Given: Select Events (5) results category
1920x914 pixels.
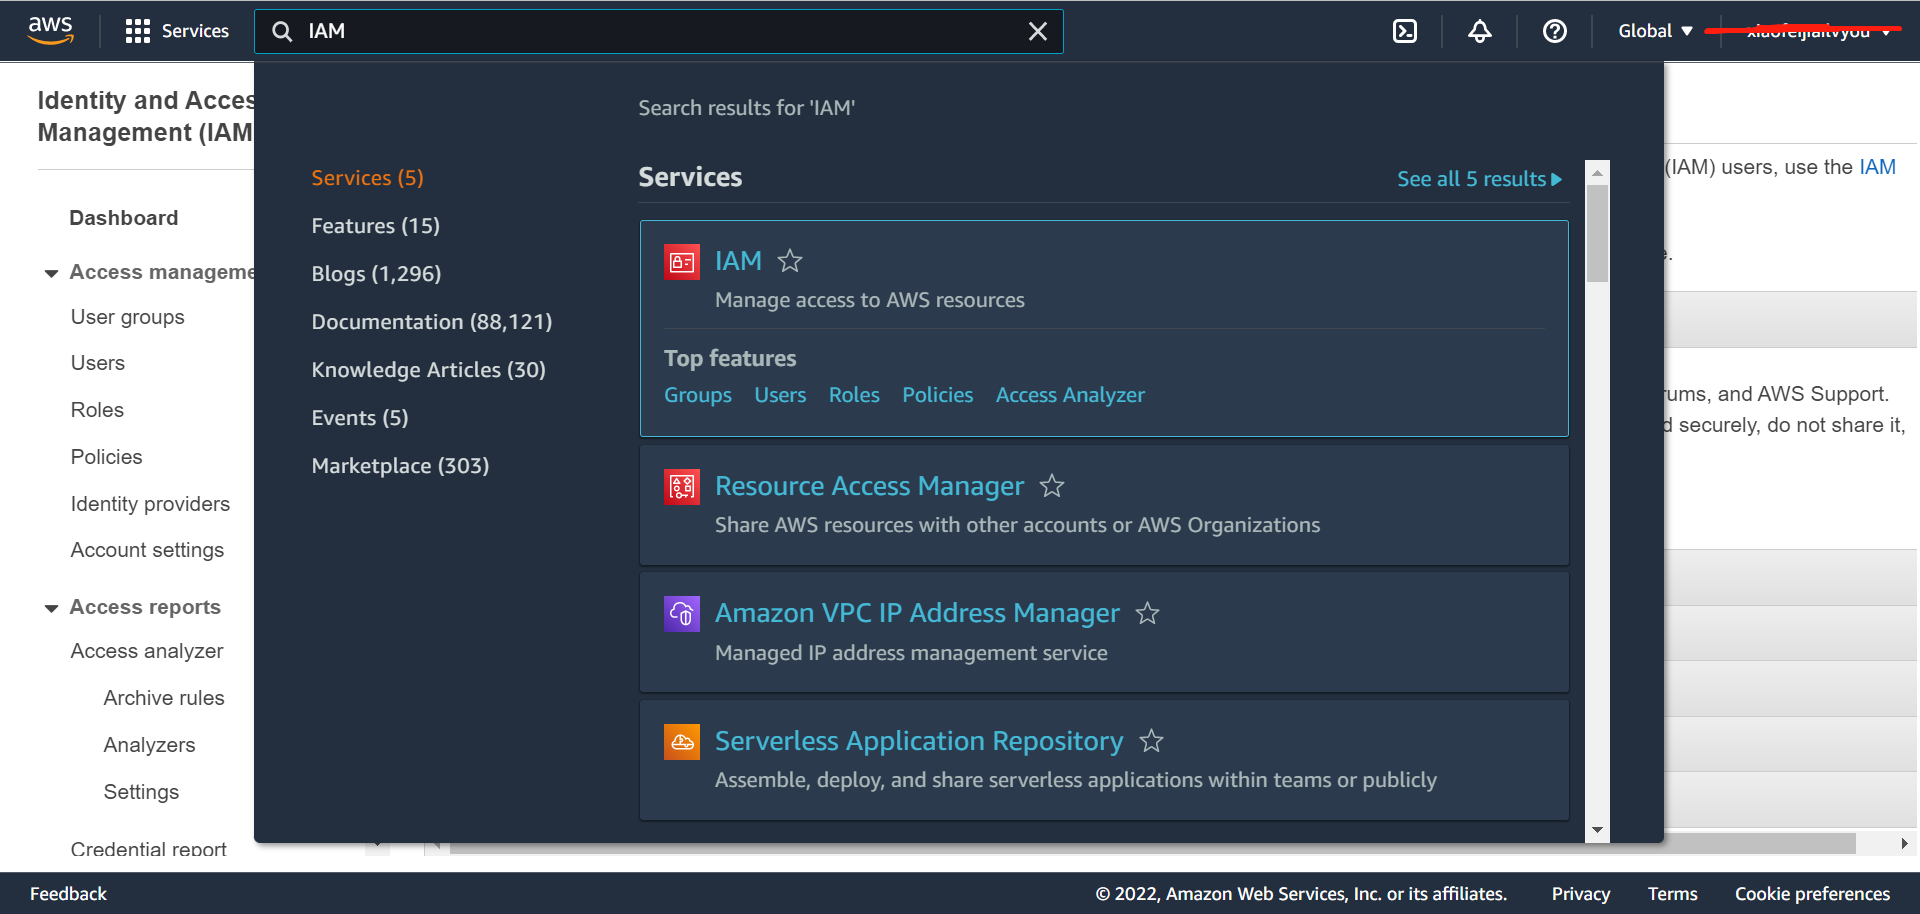Looking at the screenshot, I should click(x=359, y=418).
